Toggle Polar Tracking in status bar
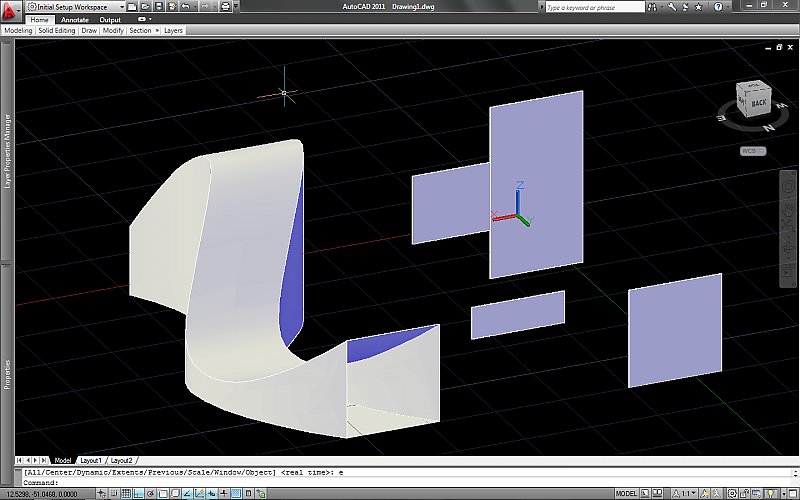 click(148, 494)
